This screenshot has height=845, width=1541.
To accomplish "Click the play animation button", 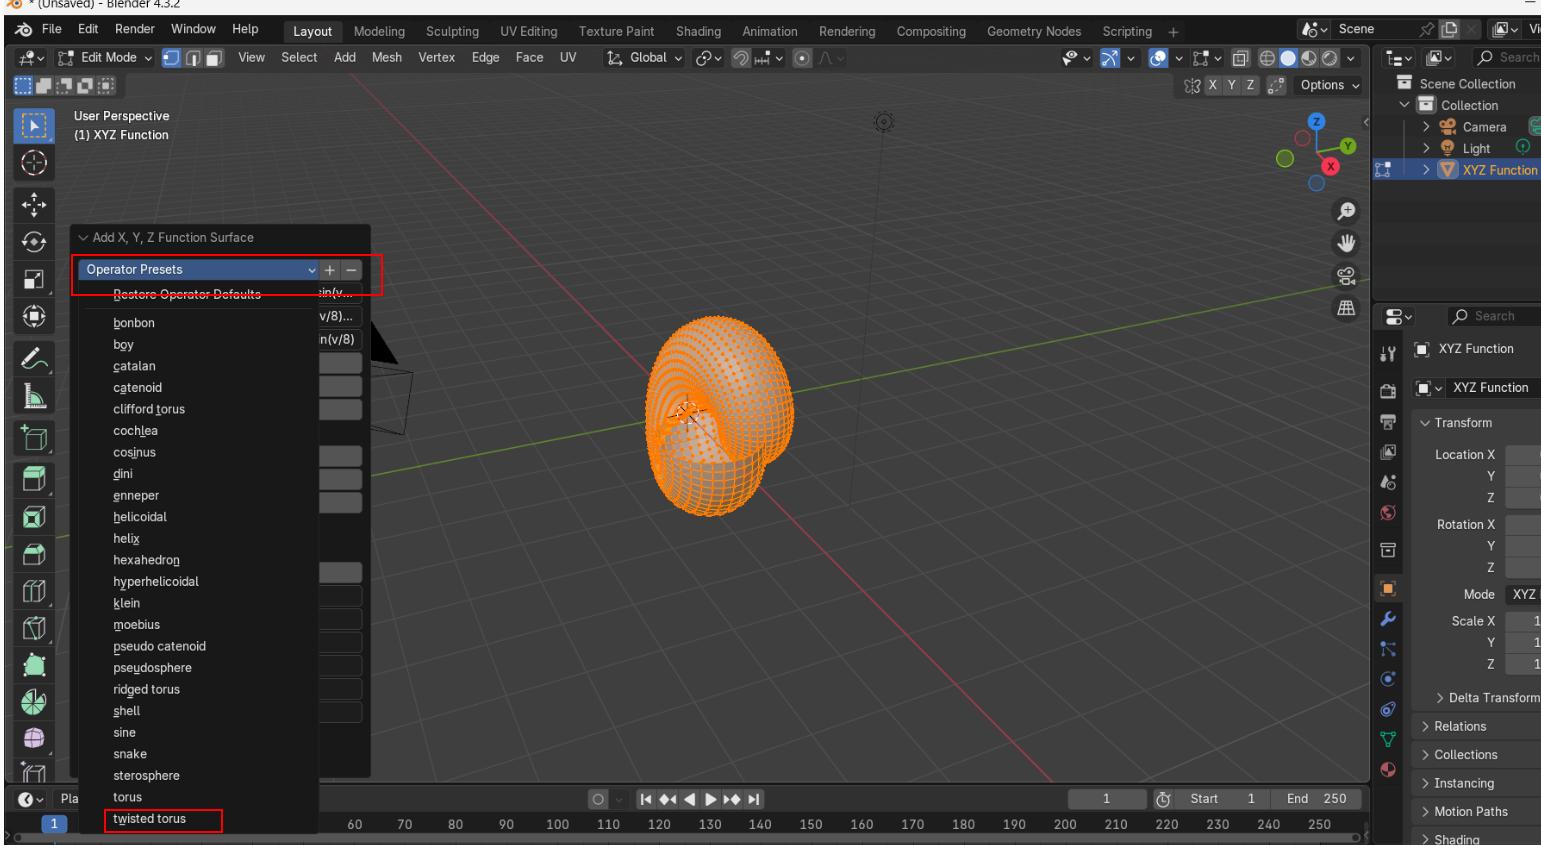I will pyautogui.click(x=711, y=799).
